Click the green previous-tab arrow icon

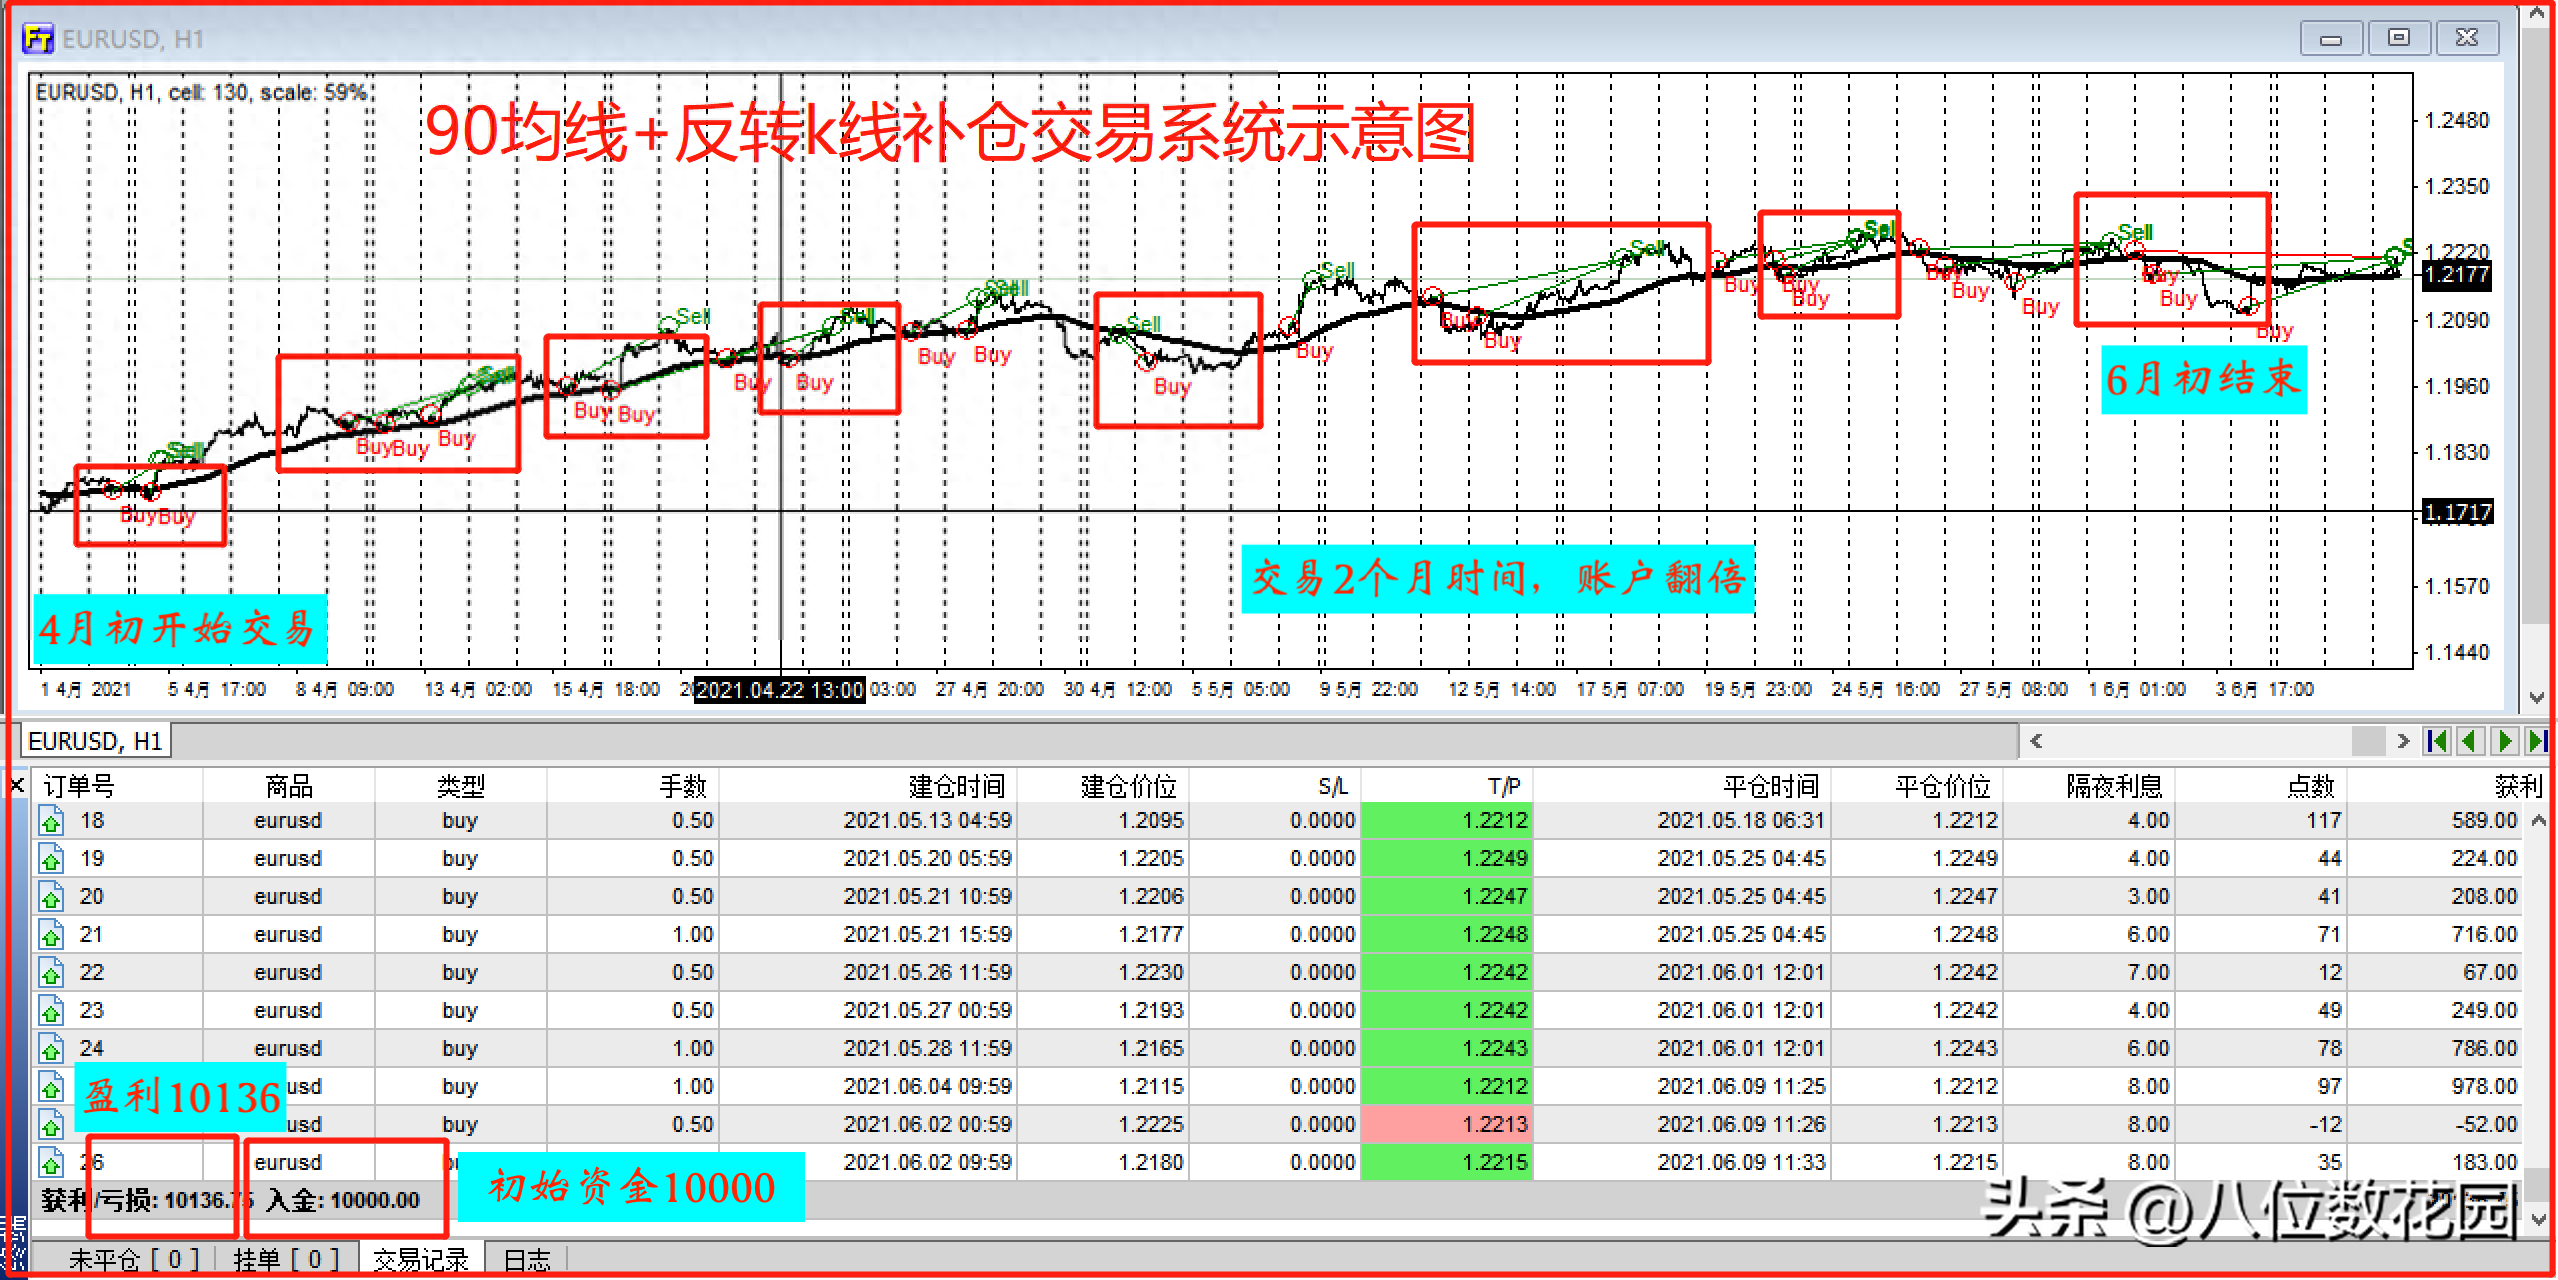coord(2471,741)
